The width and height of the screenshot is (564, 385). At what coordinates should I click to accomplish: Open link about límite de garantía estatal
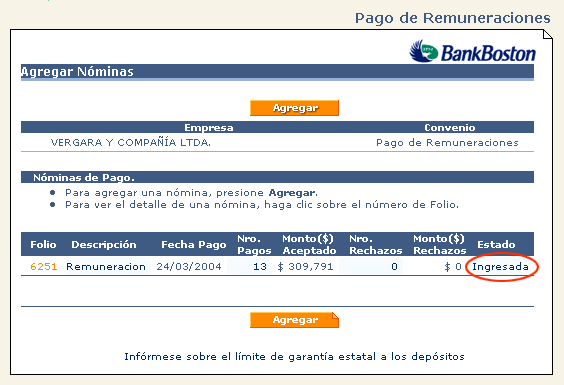pos(294,357)
